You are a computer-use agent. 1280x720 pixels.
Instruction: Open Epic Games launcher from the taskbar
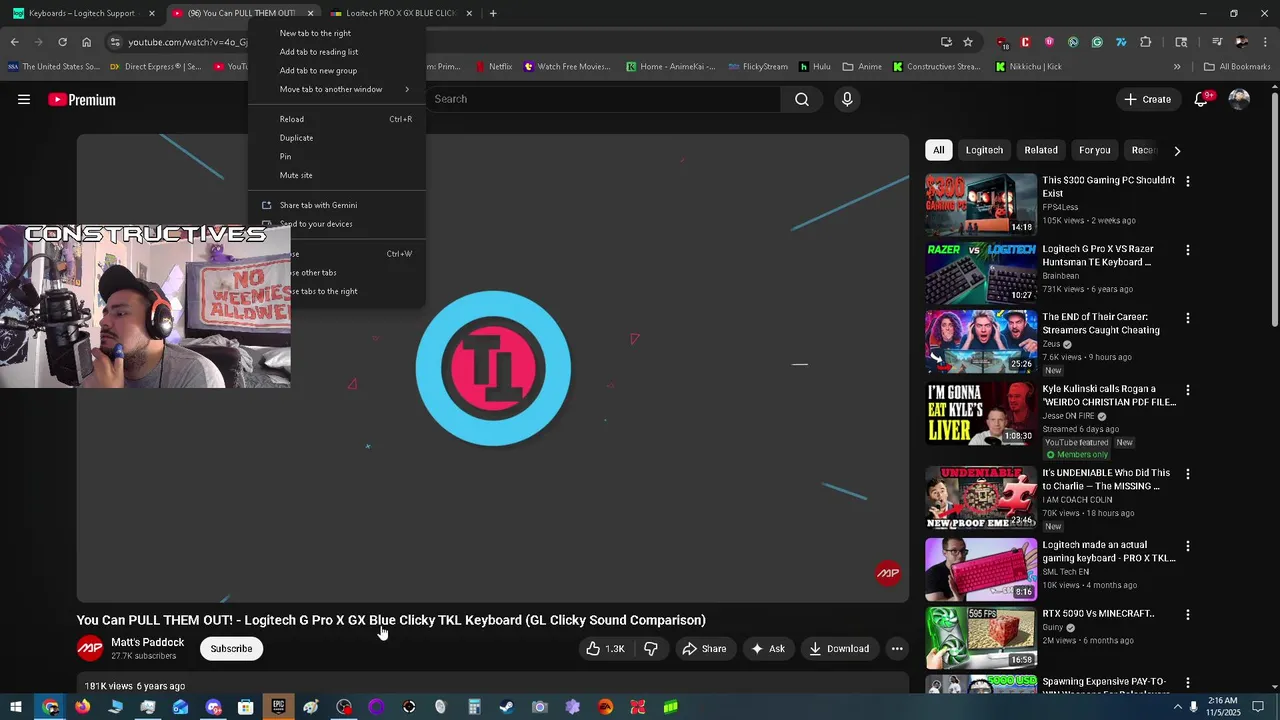[278, 707]
